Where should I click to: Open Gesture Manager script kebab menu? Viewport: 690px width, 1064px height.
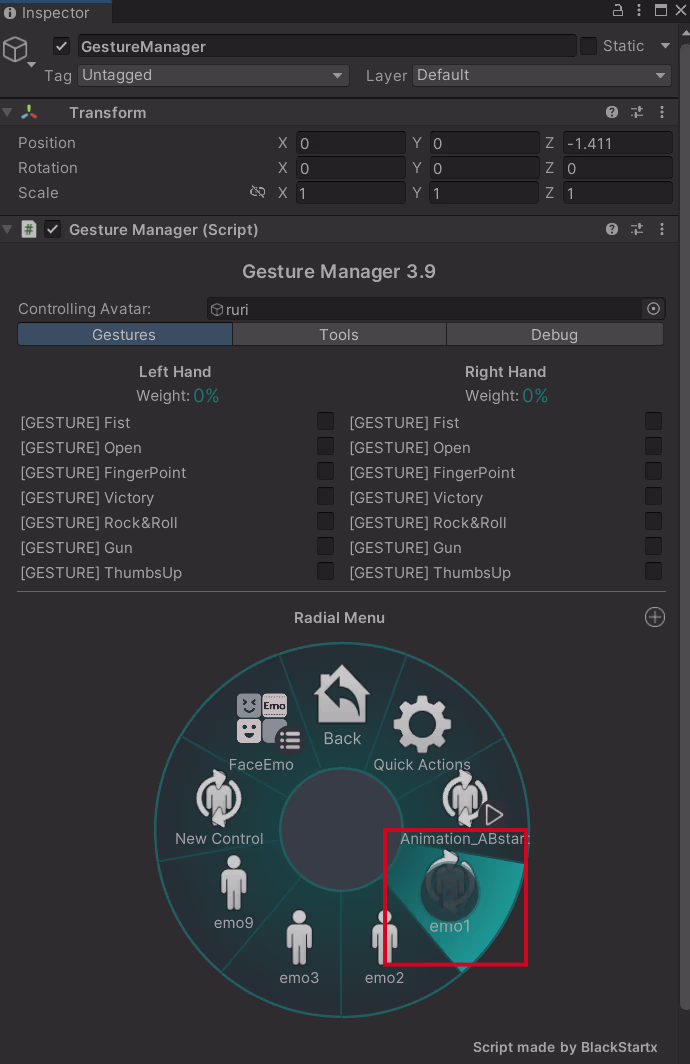[662, 229]
